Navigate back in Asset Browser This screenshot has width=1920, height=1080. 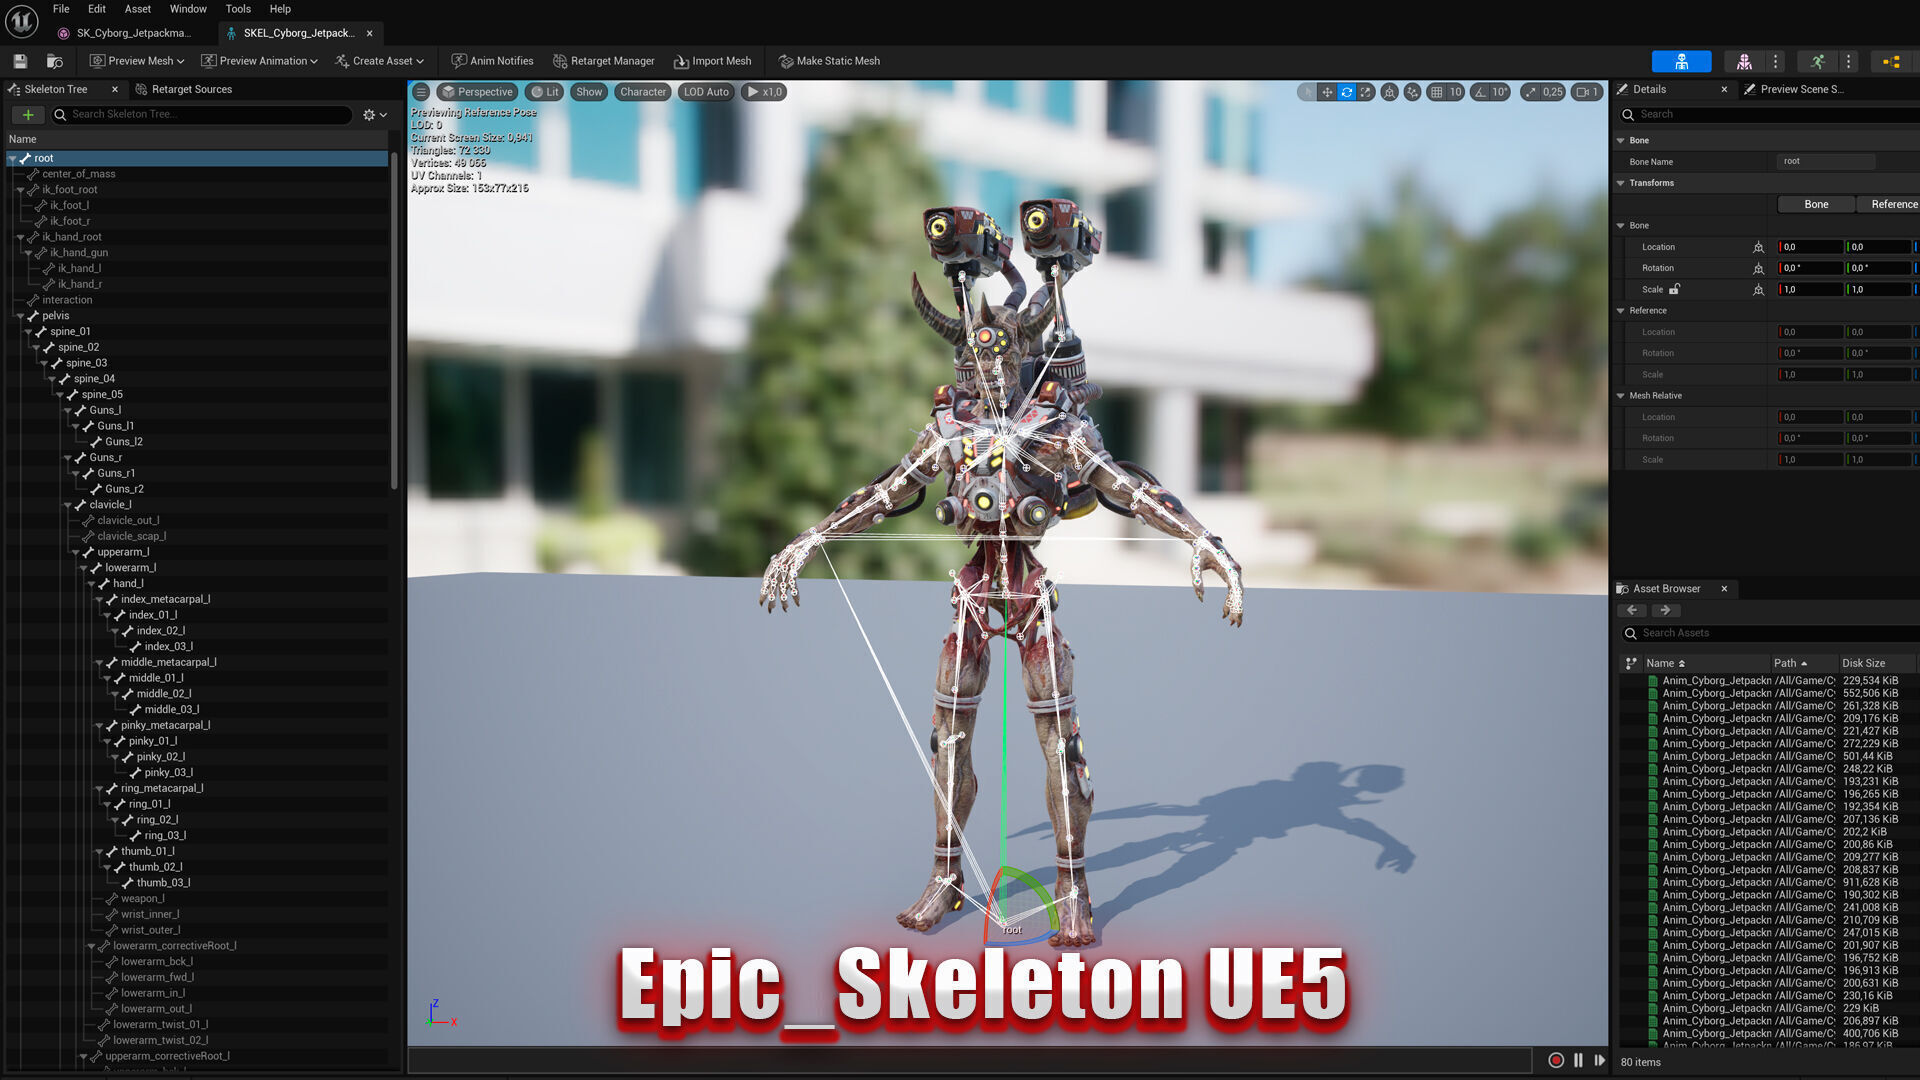(1632, 610)
